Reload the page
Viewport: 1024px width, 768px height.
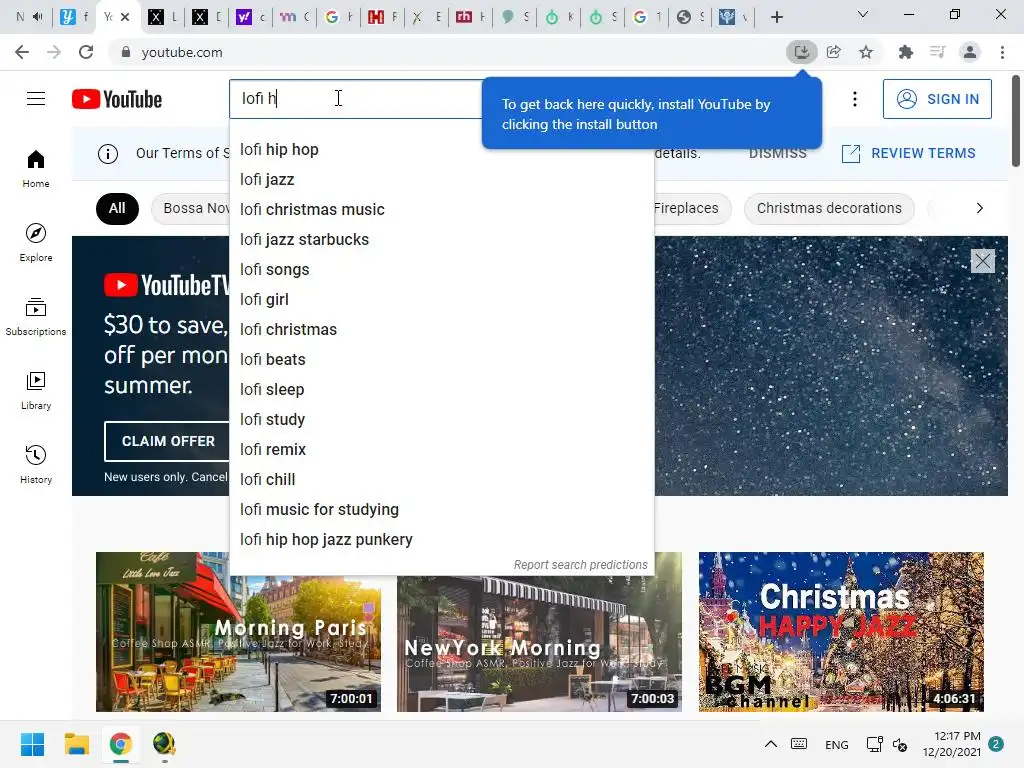[86, 52]
